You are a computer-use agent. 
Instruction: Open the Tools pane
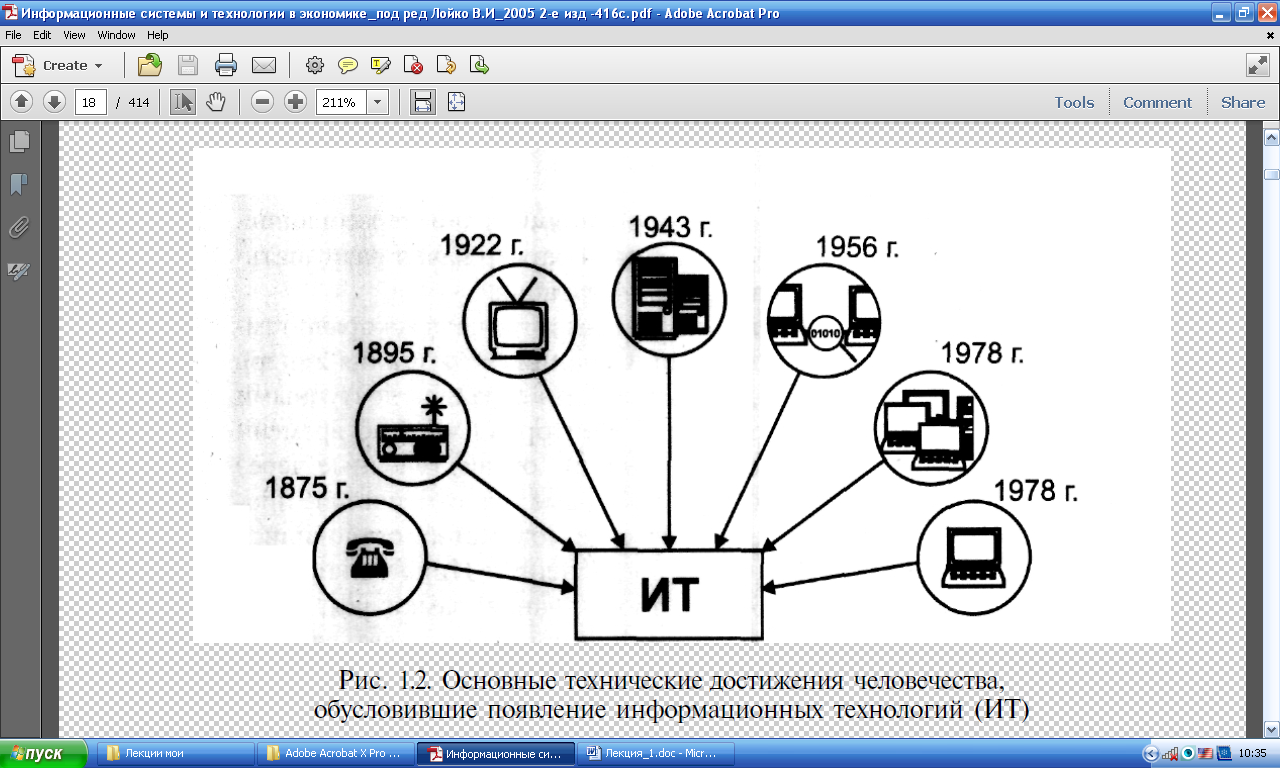point(1074,102)
